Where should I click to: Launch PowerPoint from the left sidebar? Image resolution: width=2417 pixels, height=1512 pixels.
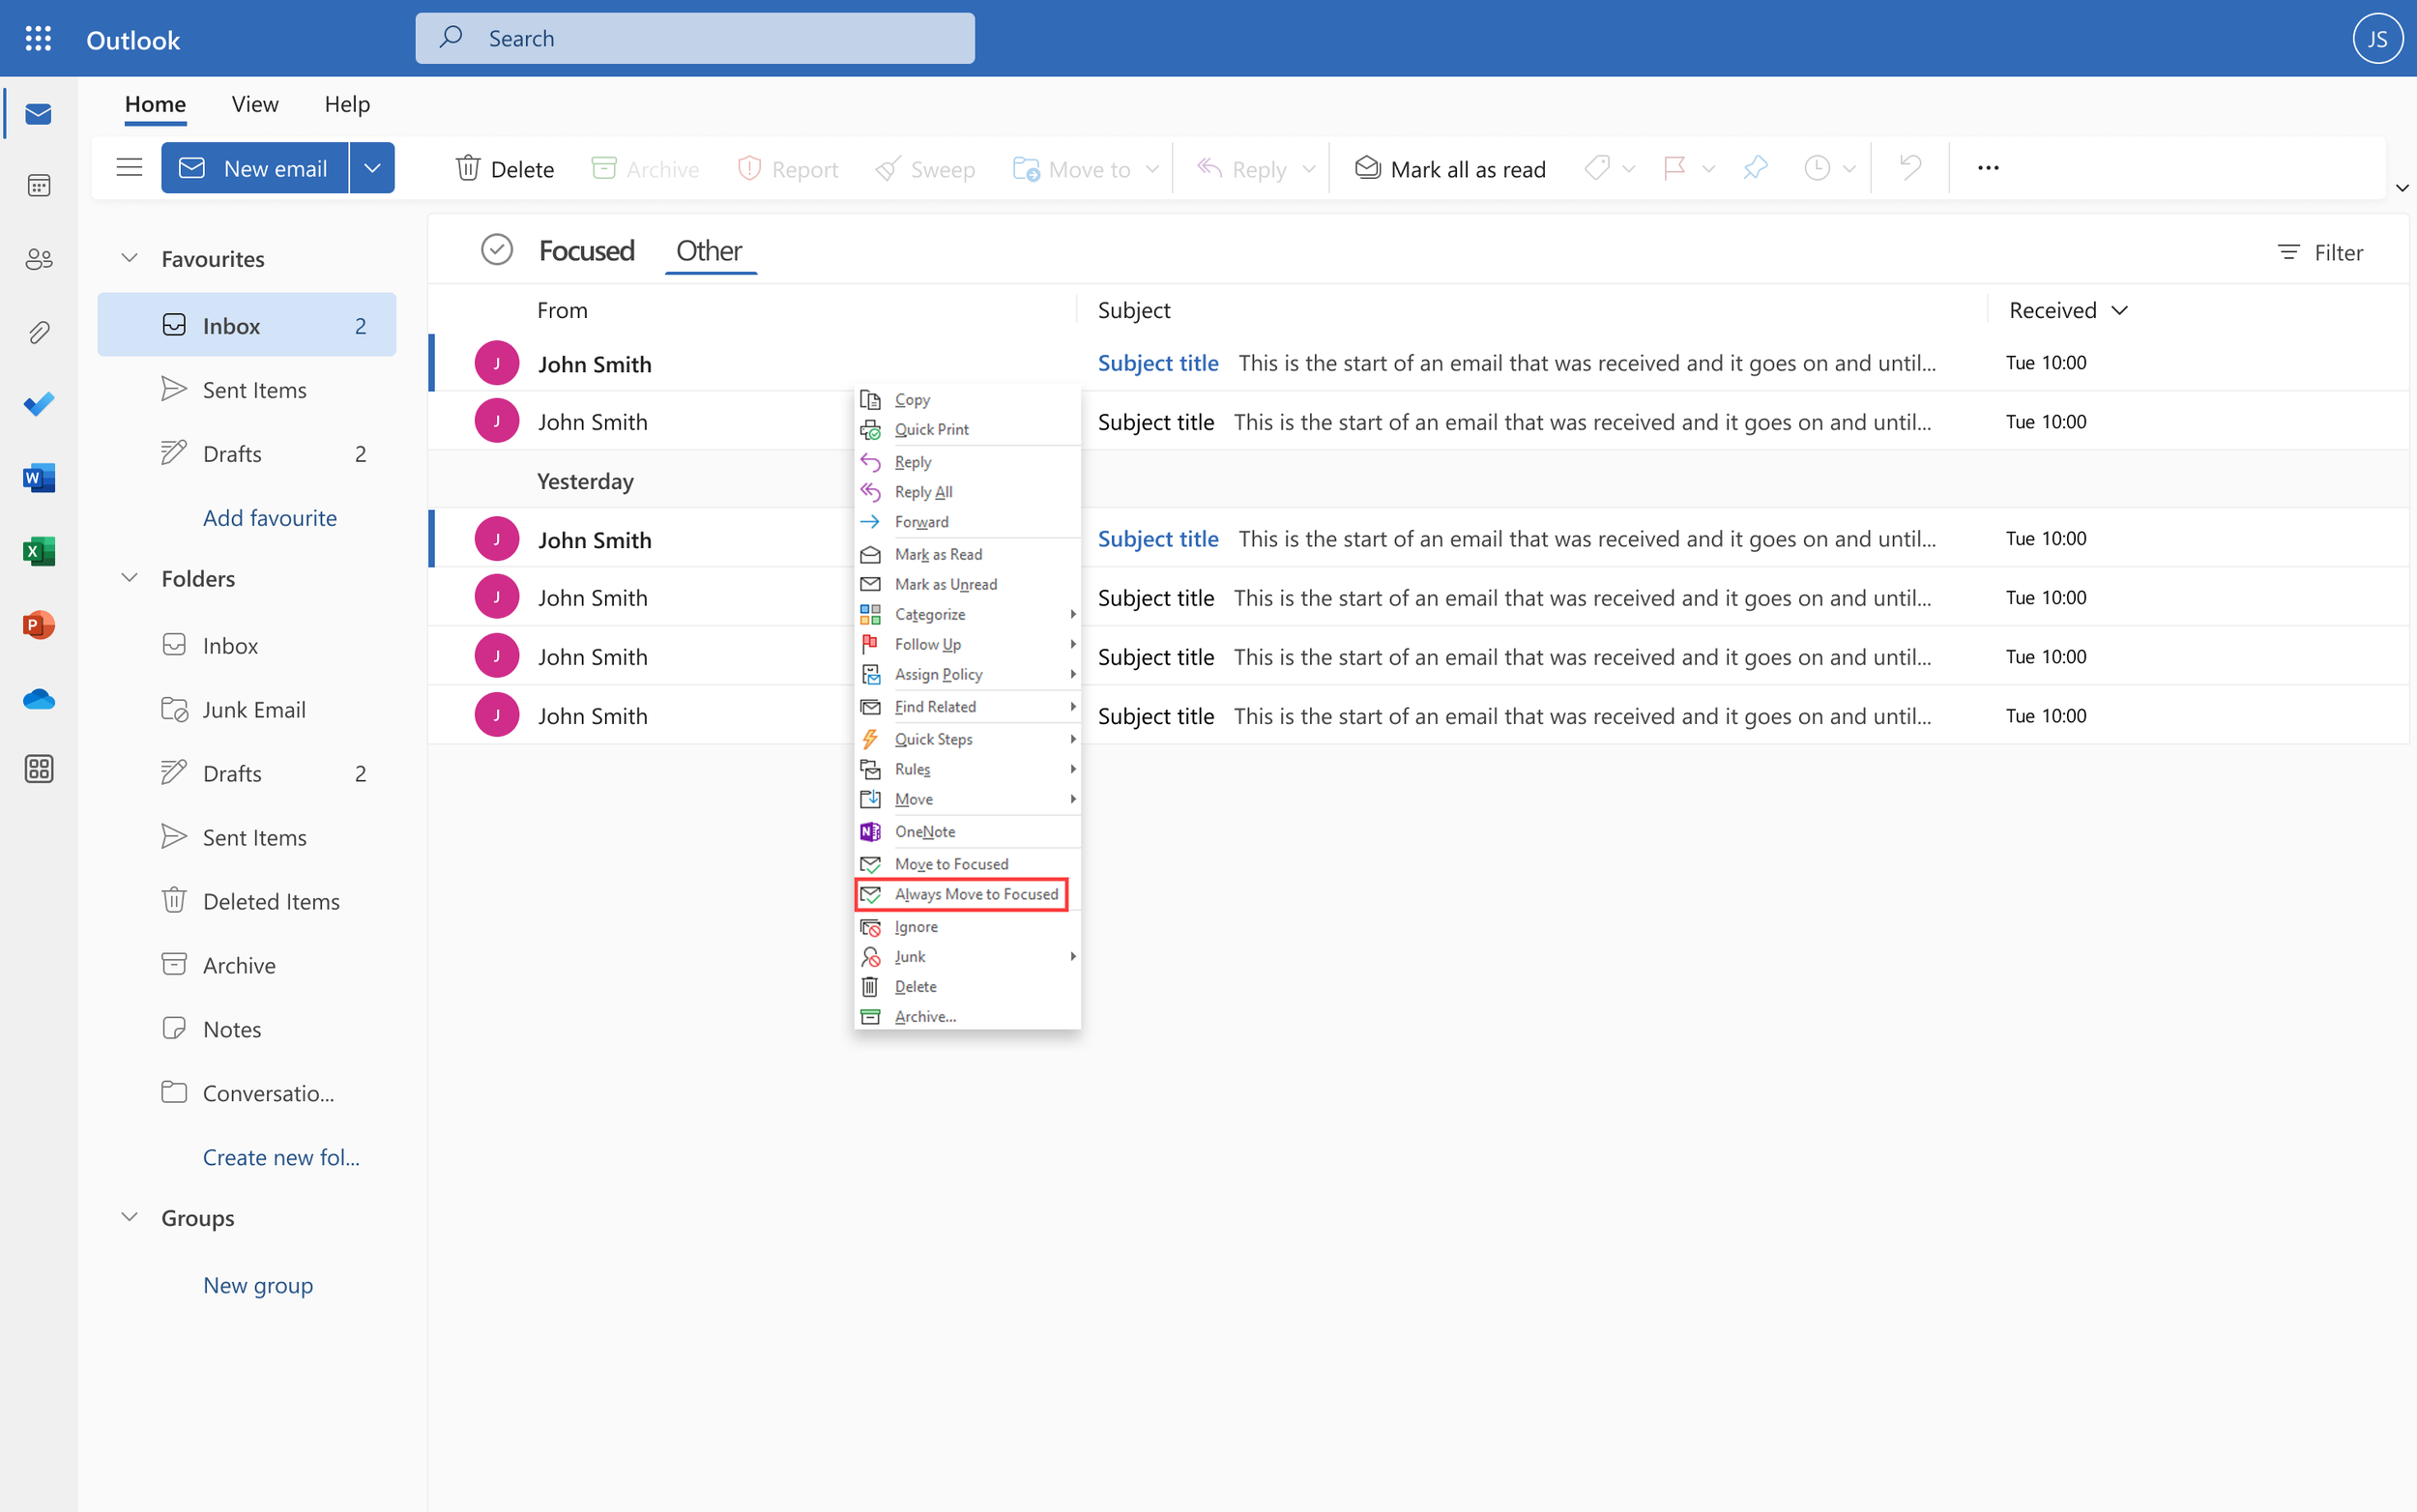coord(38,625)
